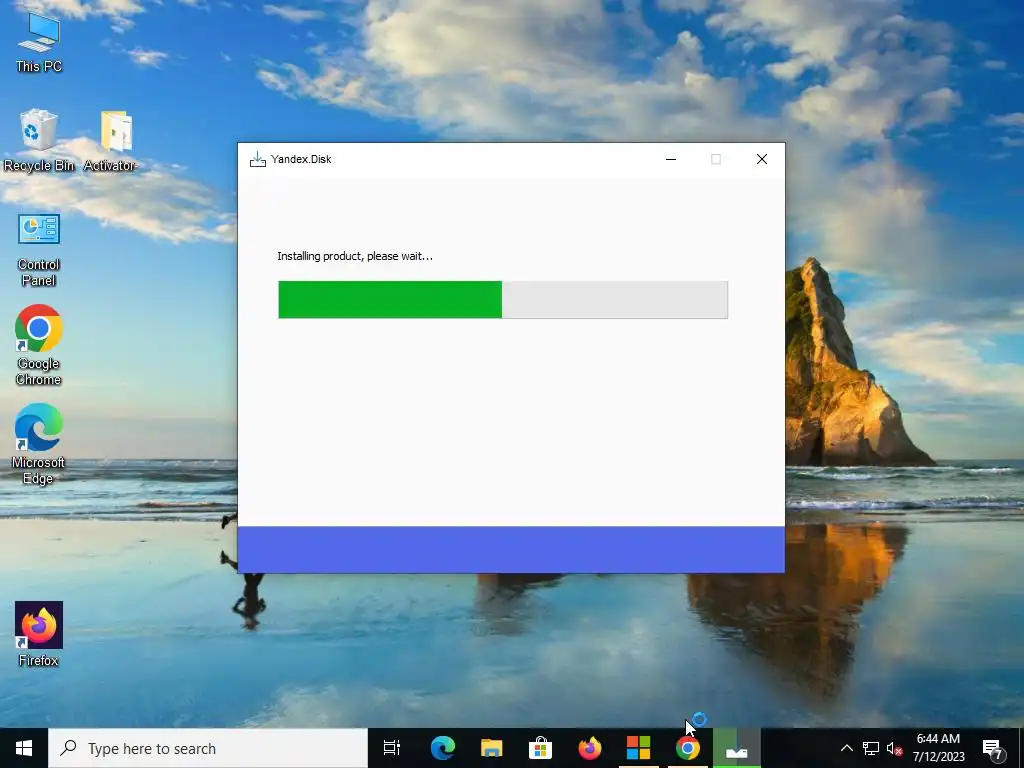Open Microsoft Store from taskbar
The width and height of the screenshot is (1024, 768).
540,748
